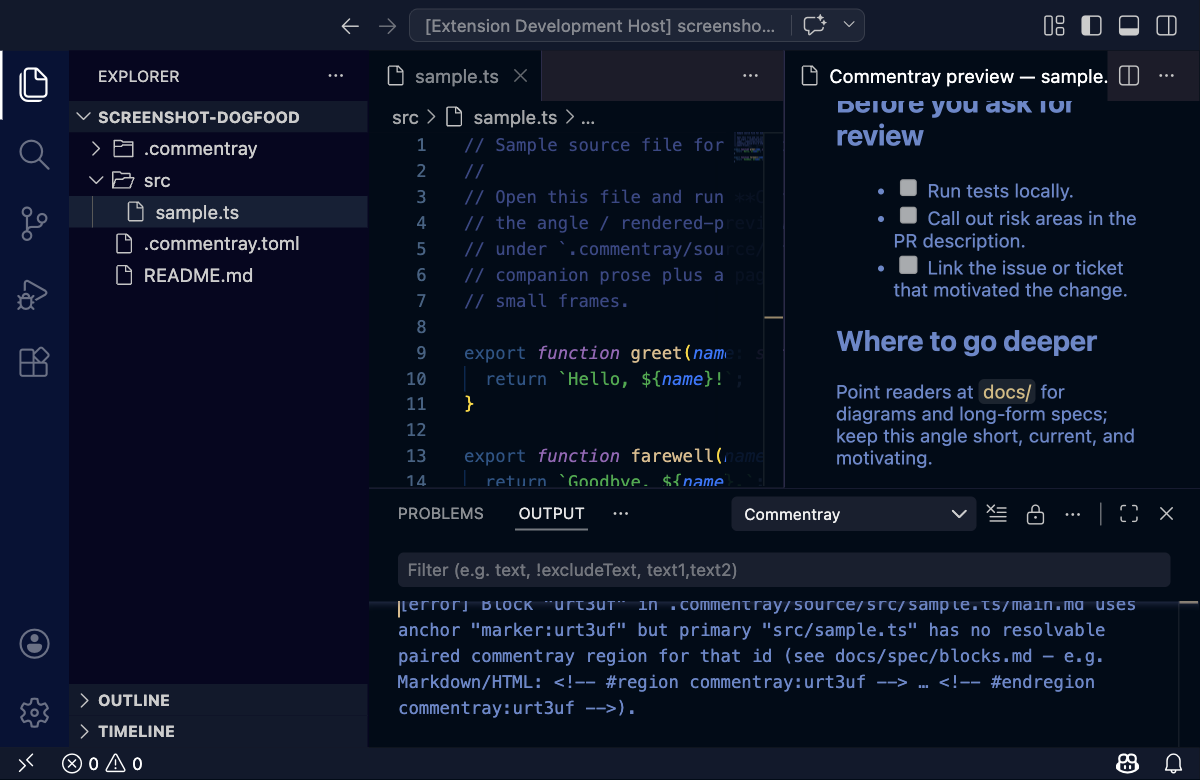
Task: Toggle the secondary side bar
Action: tap(1166, 26)
